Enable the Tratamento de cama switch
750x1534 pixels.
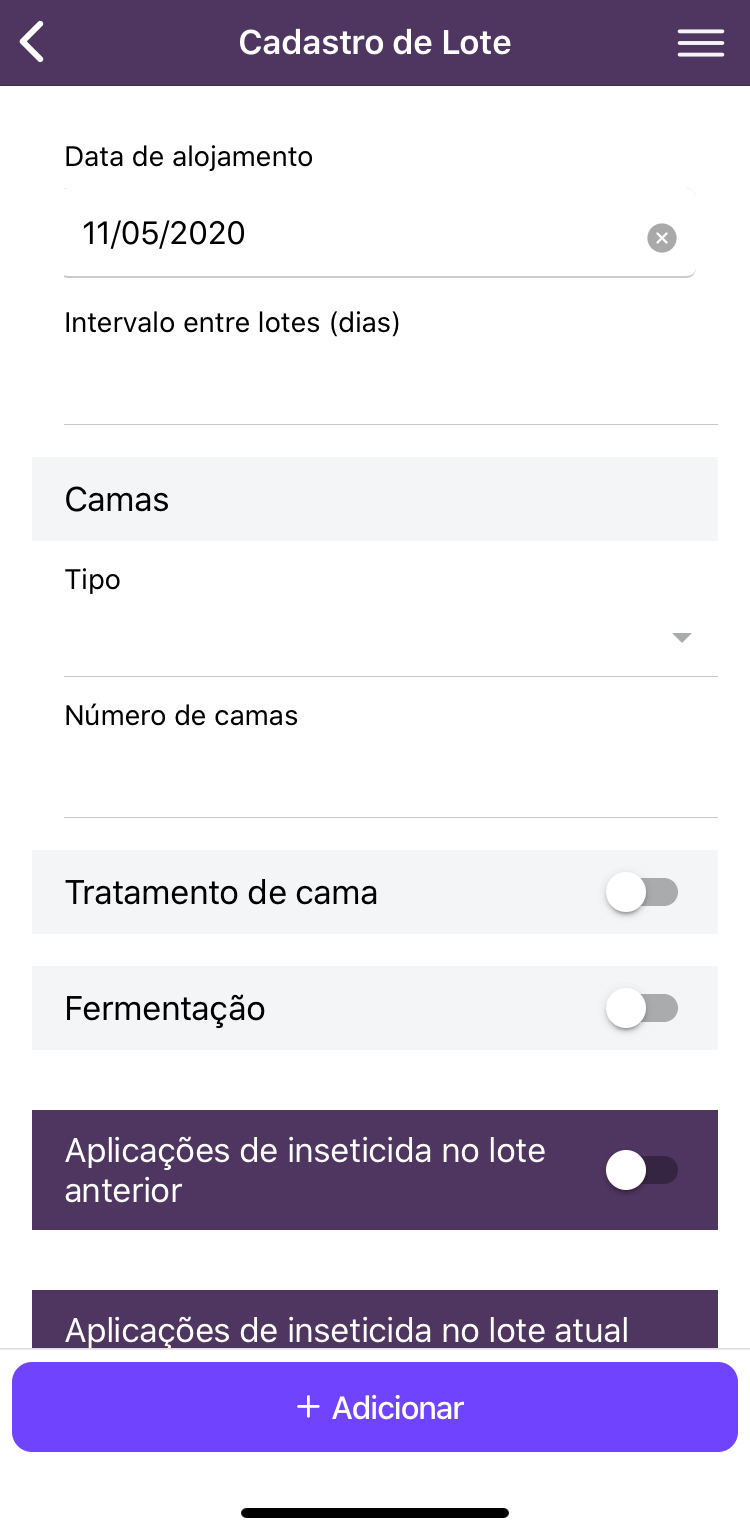641,892
